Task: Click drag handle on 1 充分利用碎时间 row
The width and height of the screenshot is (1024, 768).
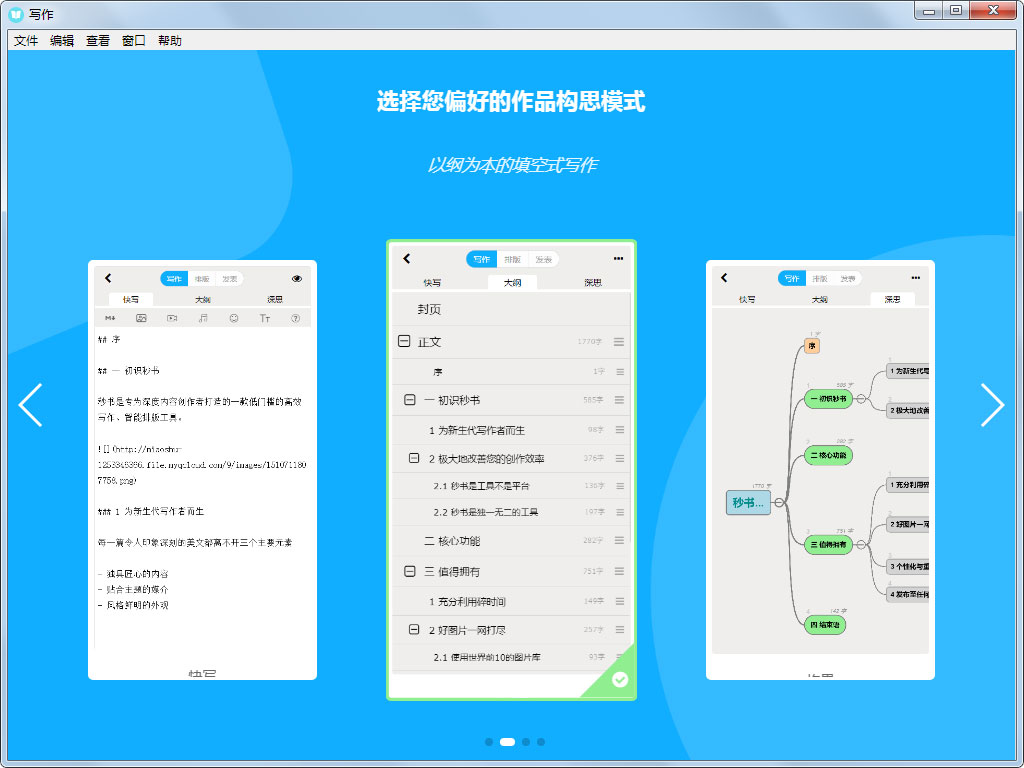Action: tap(620, 601)
